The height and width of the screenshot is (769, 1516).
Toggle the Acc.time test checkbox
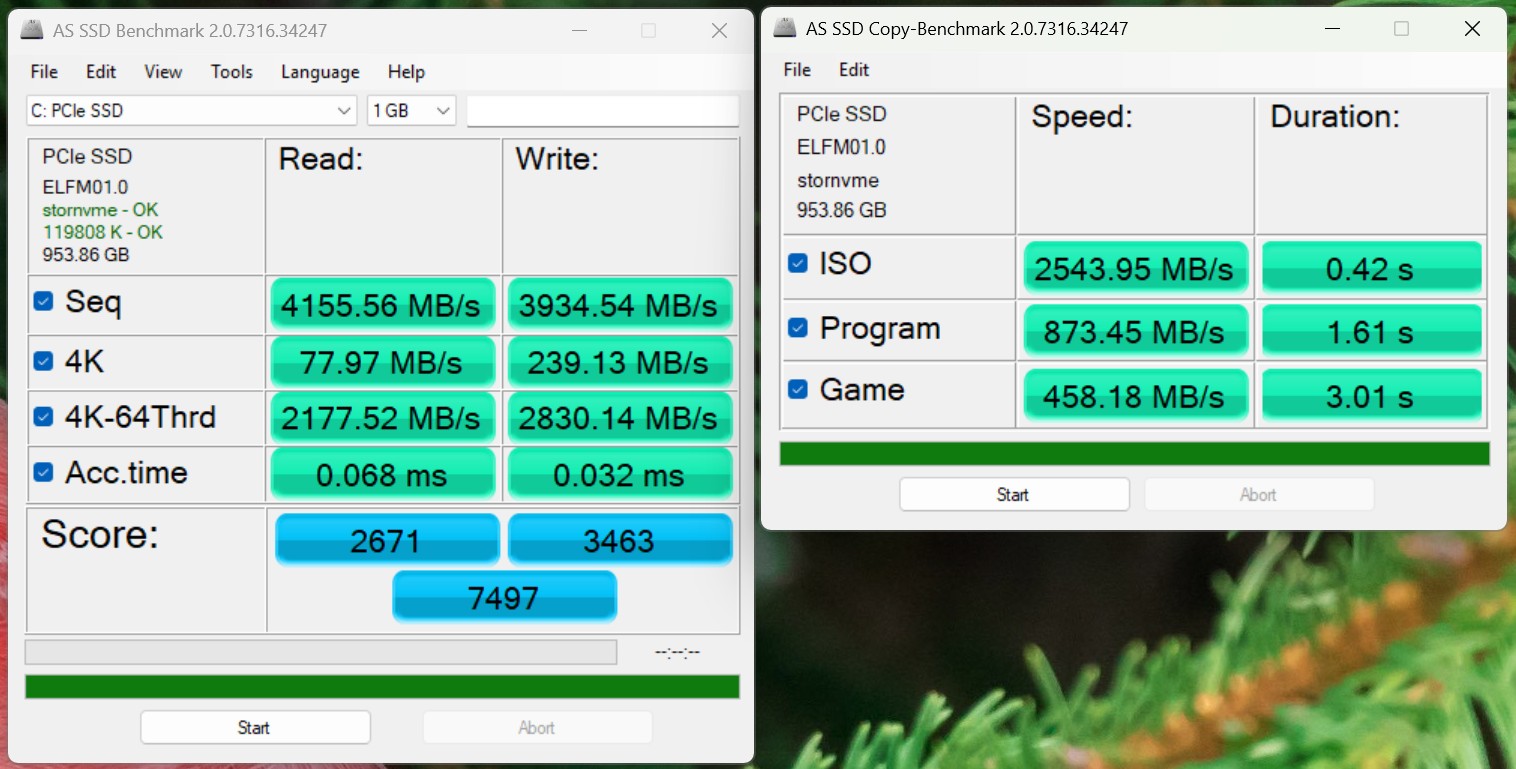[x=43, y=472]
